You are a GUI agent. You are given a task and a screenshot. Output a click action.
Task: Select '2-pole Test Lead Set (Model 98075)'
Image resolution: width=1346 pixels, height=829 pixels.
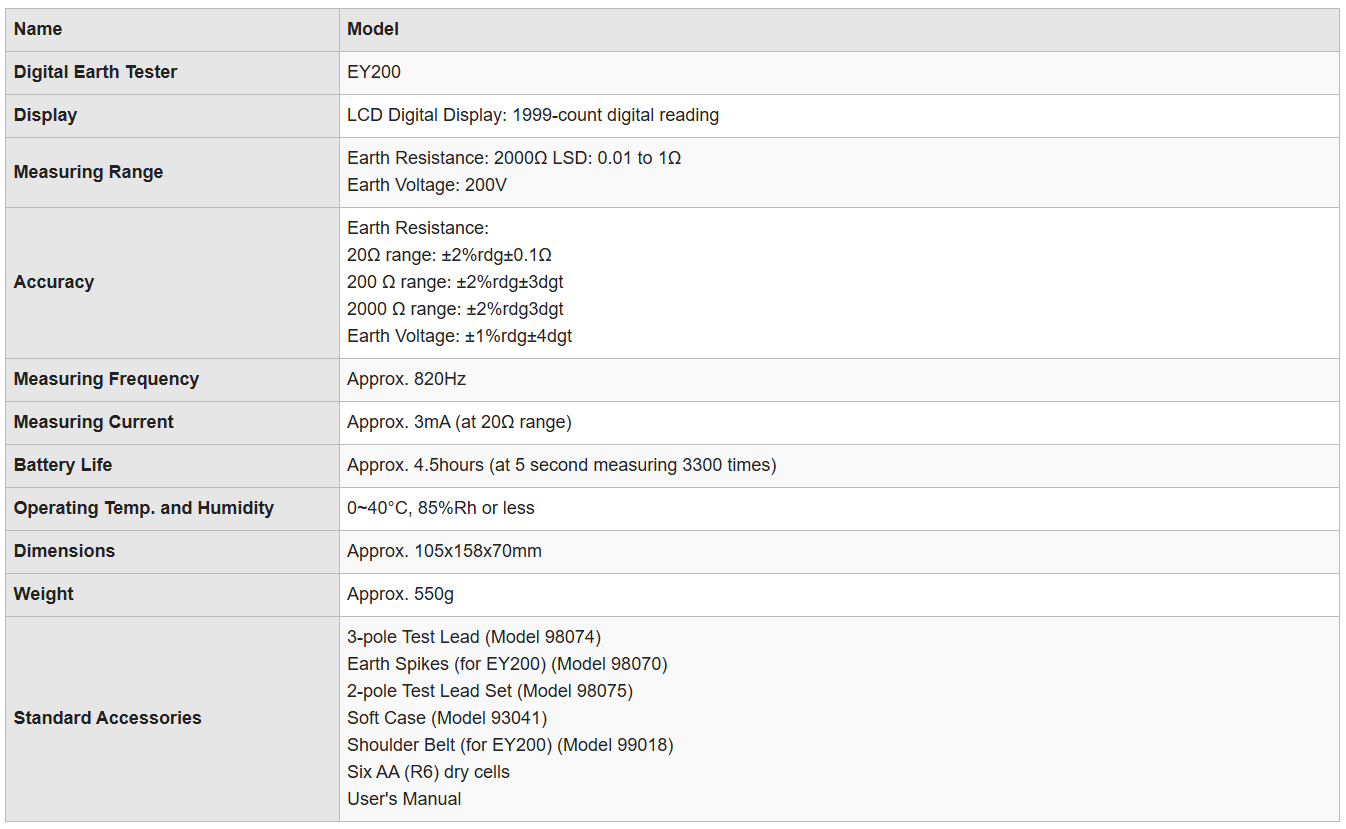tap(490, 691)
